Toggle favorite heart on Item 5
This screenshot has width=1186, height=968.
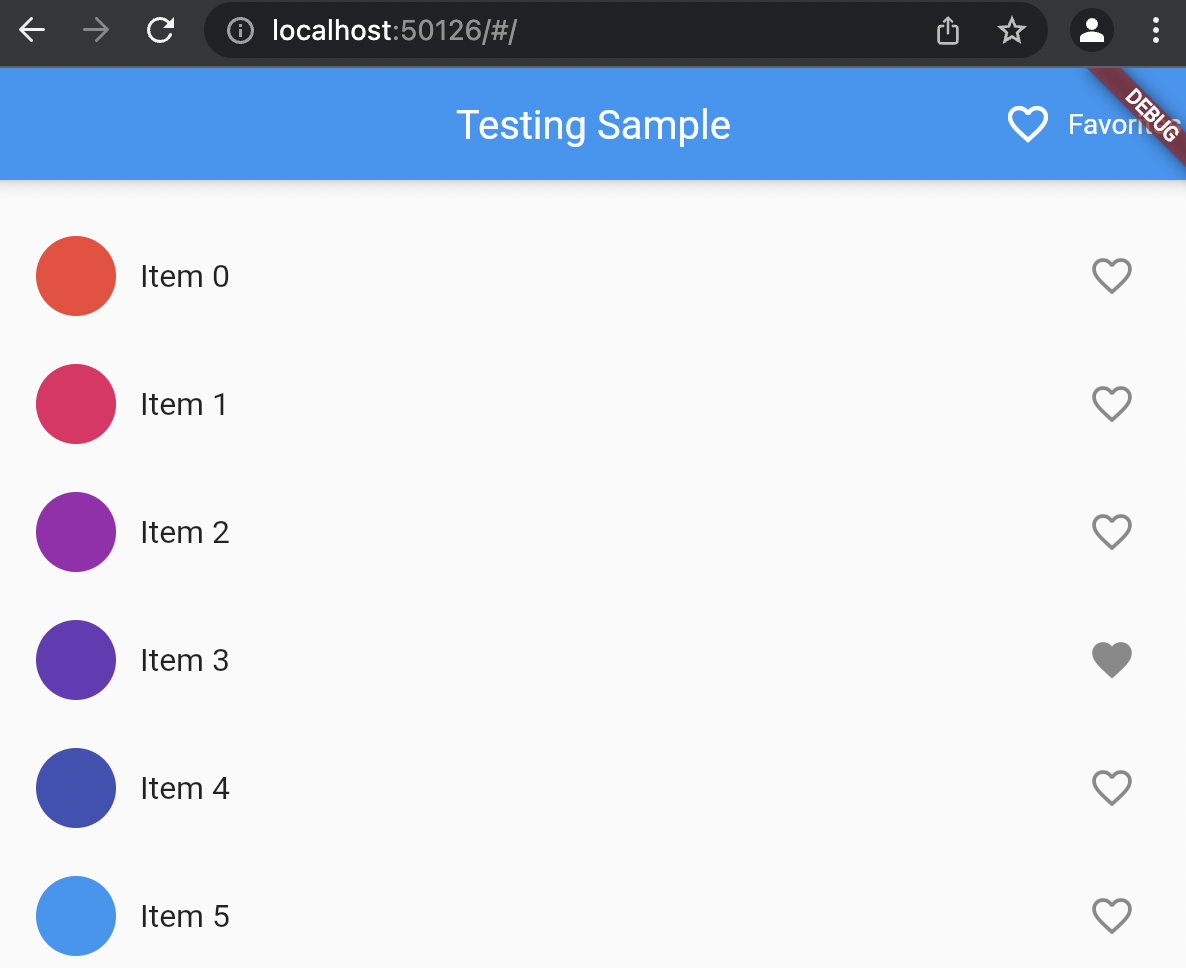[1111, 916]
